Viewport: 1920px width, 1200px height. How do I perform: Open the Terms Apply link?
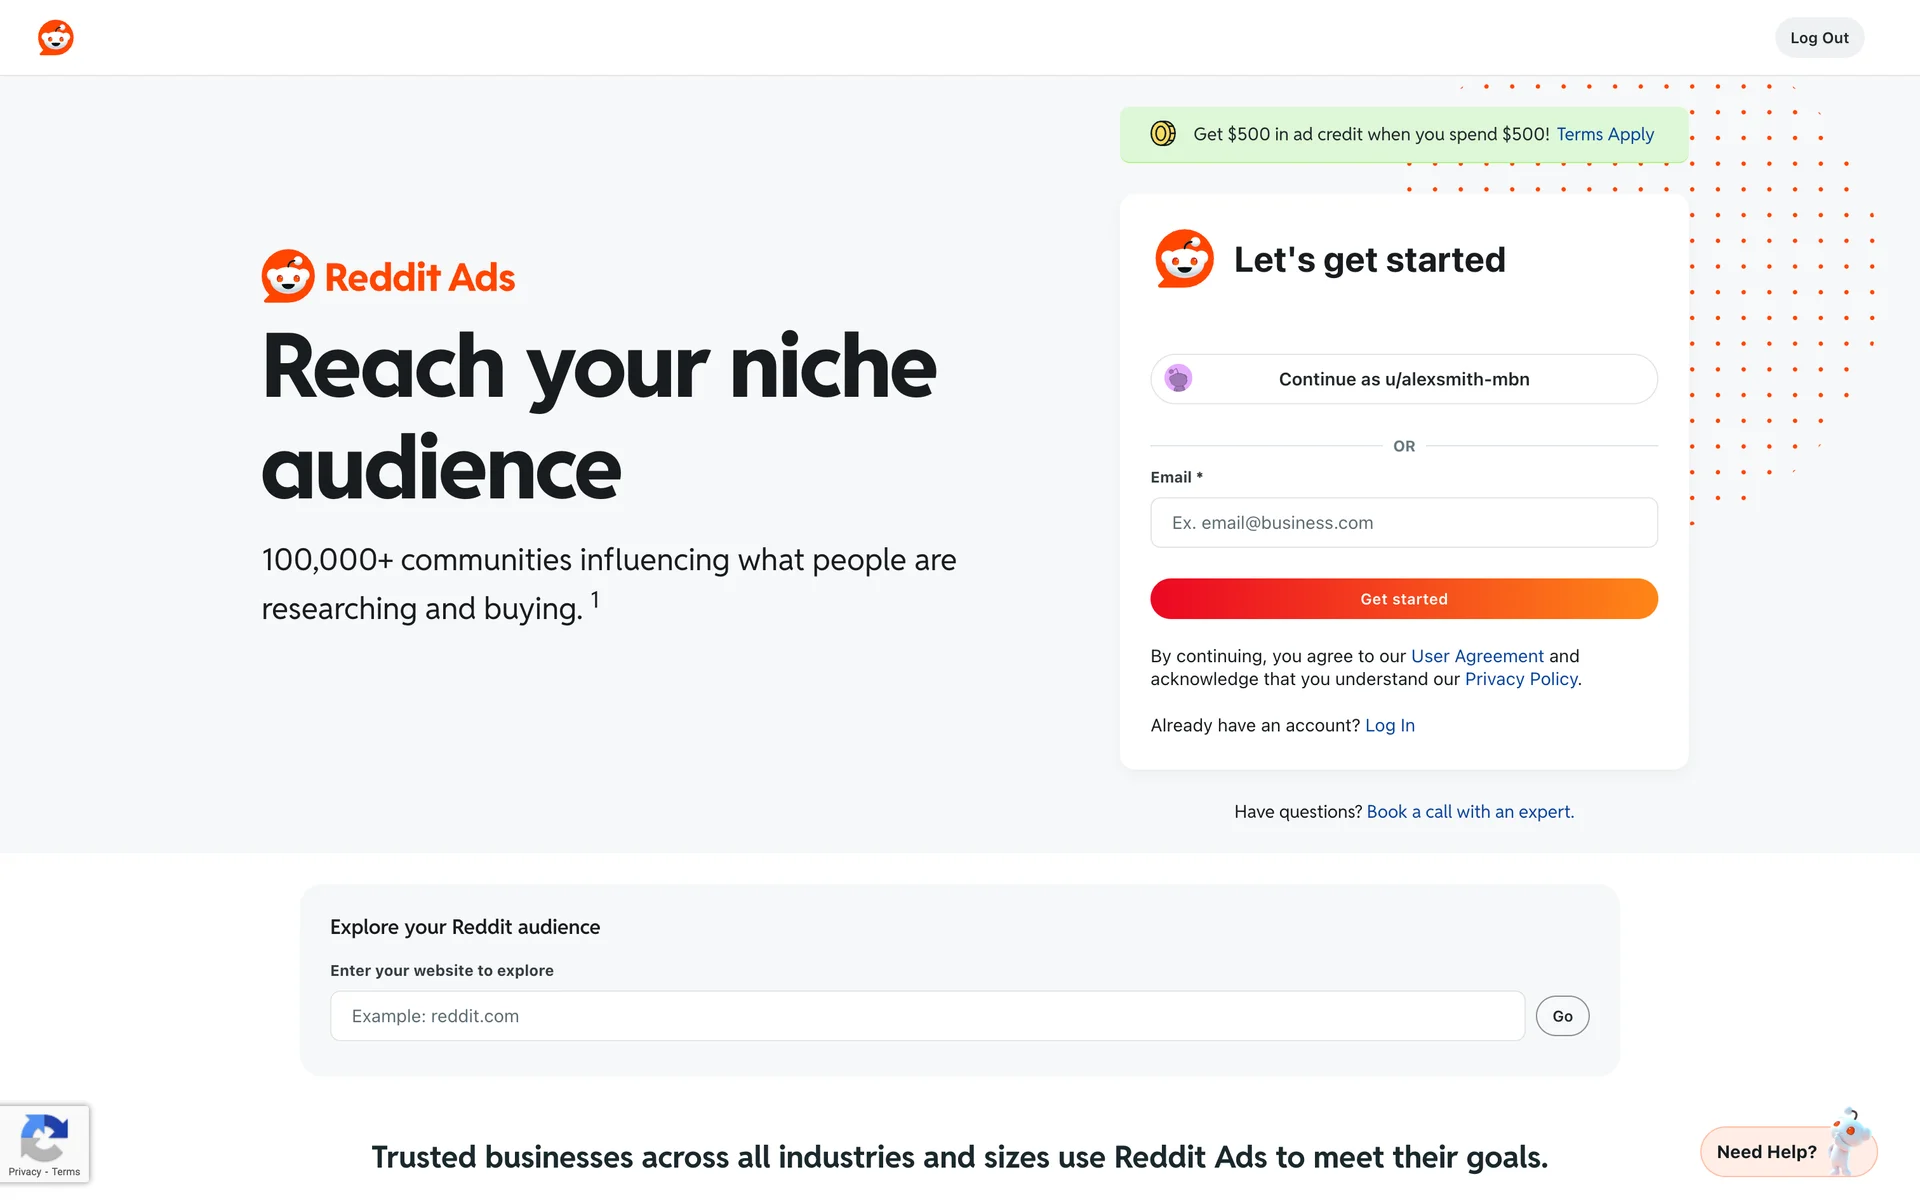click(x=1605, y=134)
